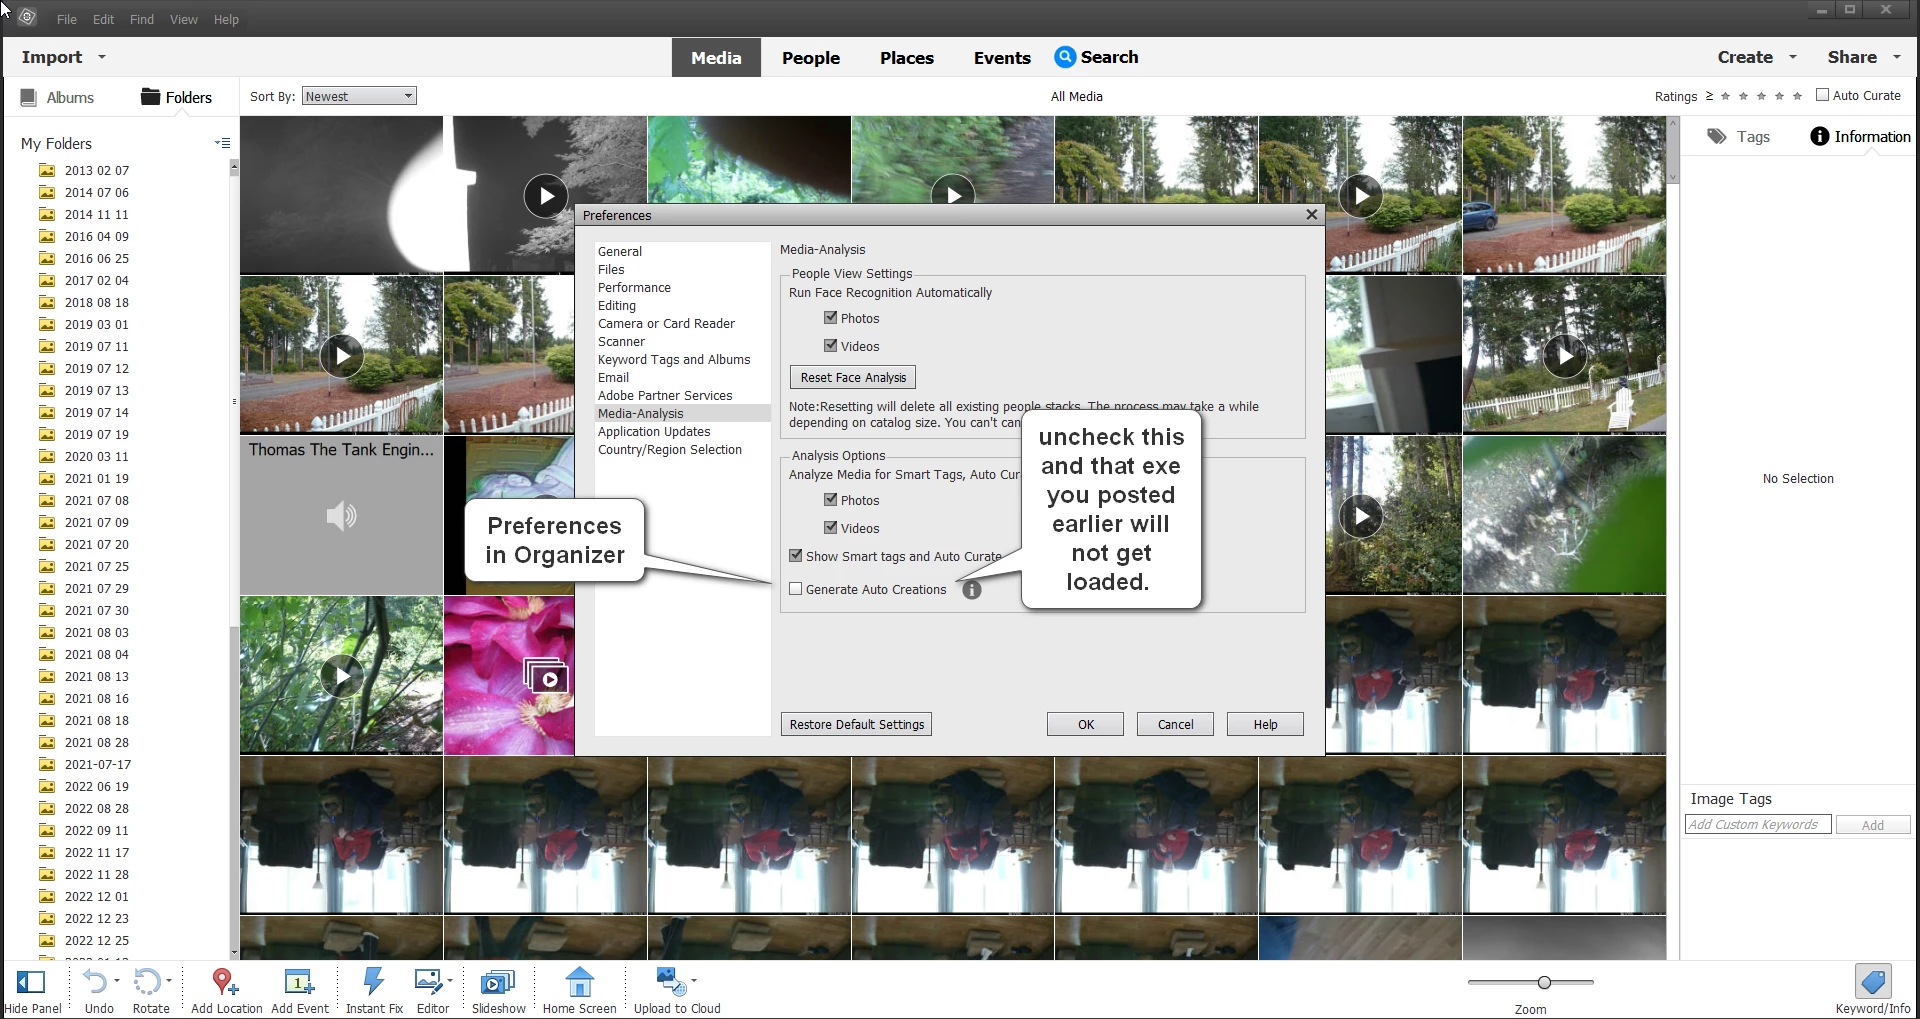Click the Undo icon
The height and width of the screenshot is (1019, 1920).
coord(94,981)
